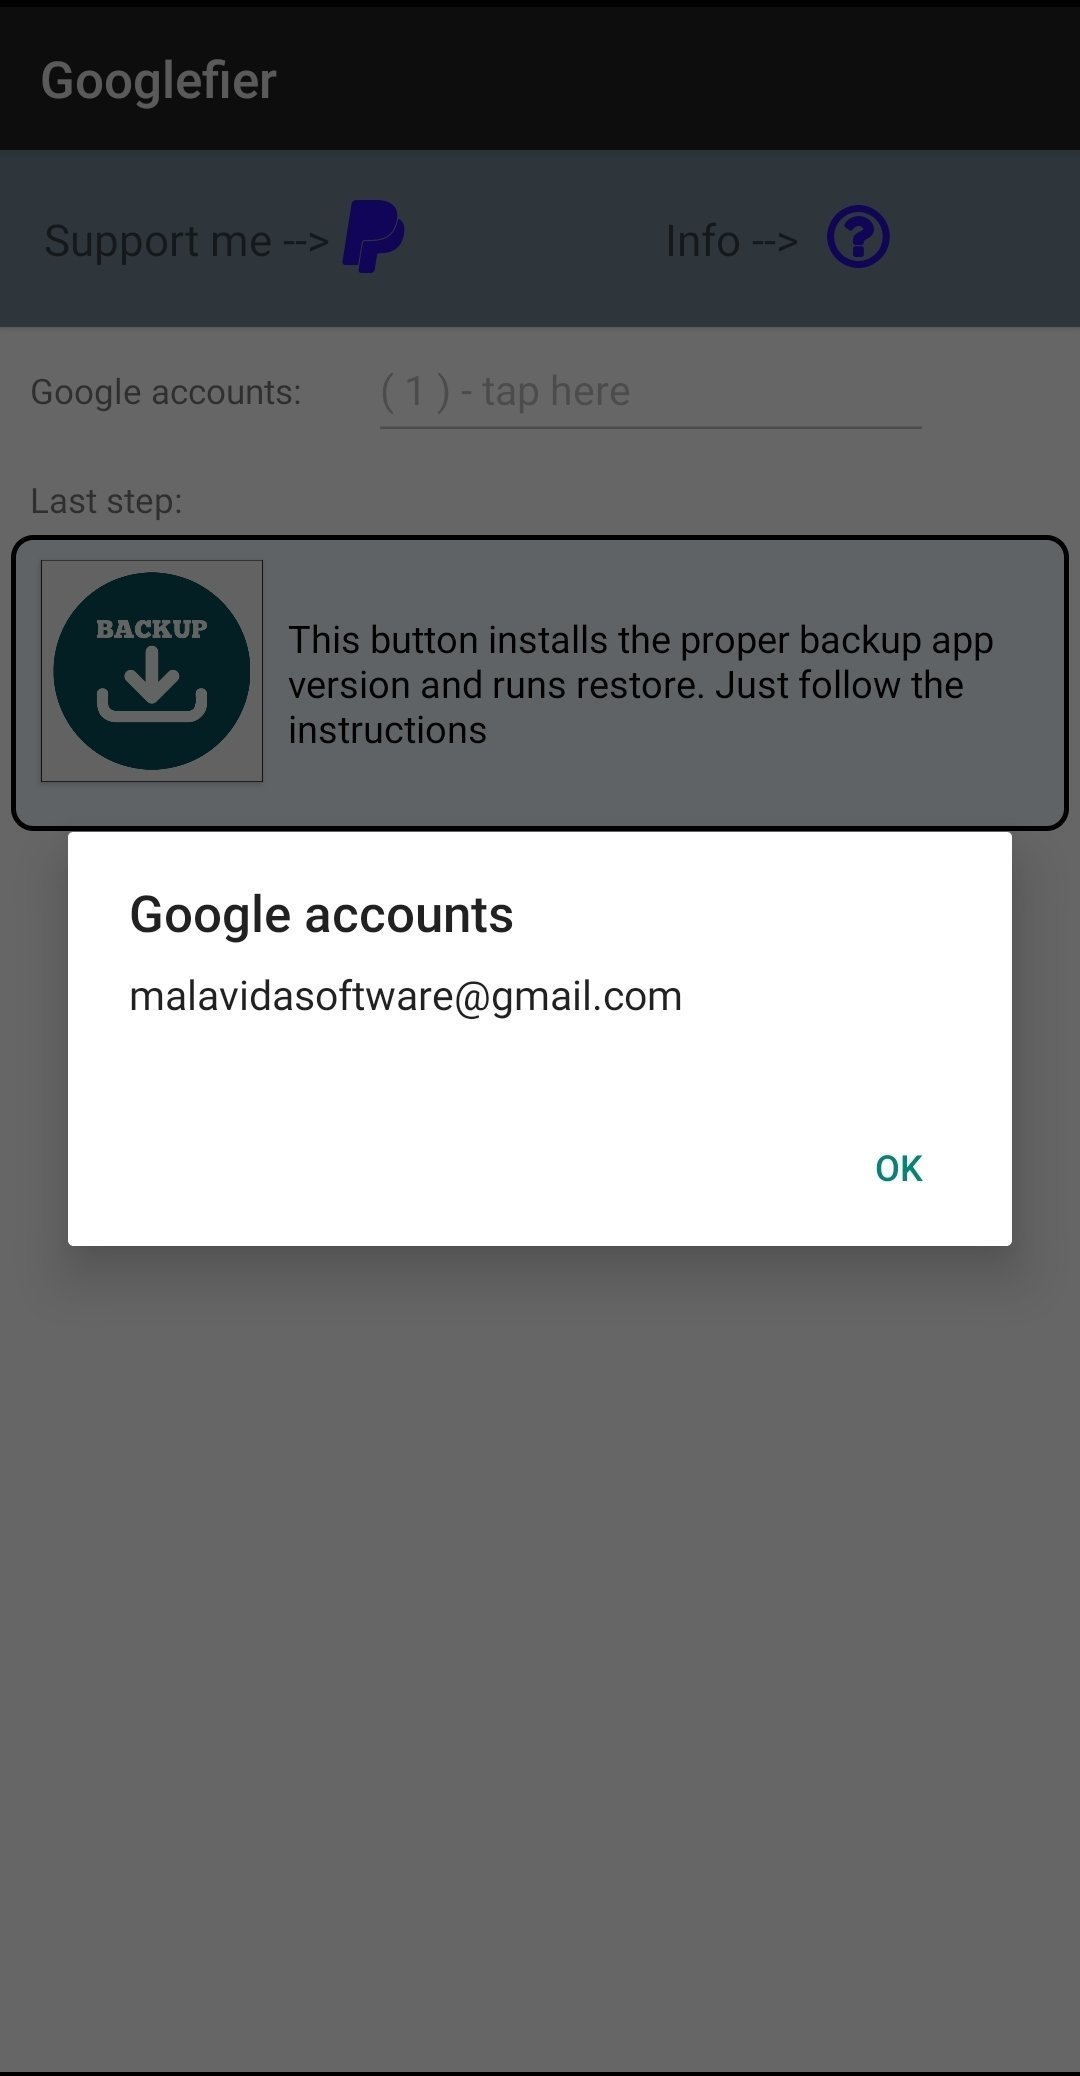The image size is (1080, 2076).
Task: Click the 'Info -->' label
Action: 732,241
